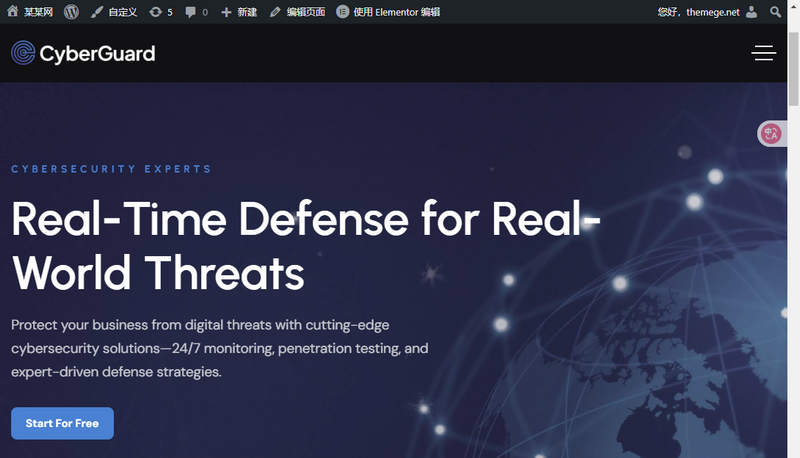This screenshot has height=458, width=800.
Task: Click the Protect your business paragraph
Action: (x=220, y=348)
